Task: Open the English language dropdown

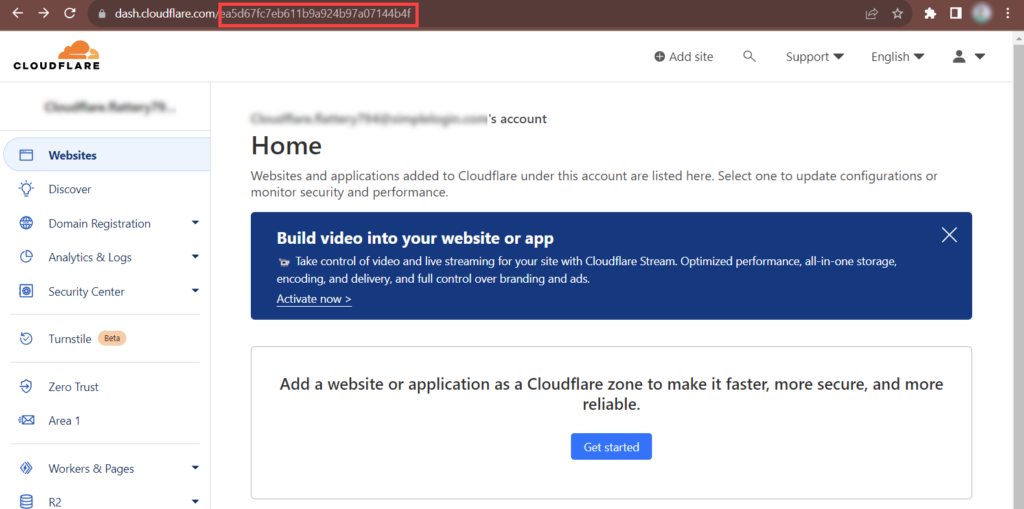Action: pyautogui.click(x=897, y=57)
